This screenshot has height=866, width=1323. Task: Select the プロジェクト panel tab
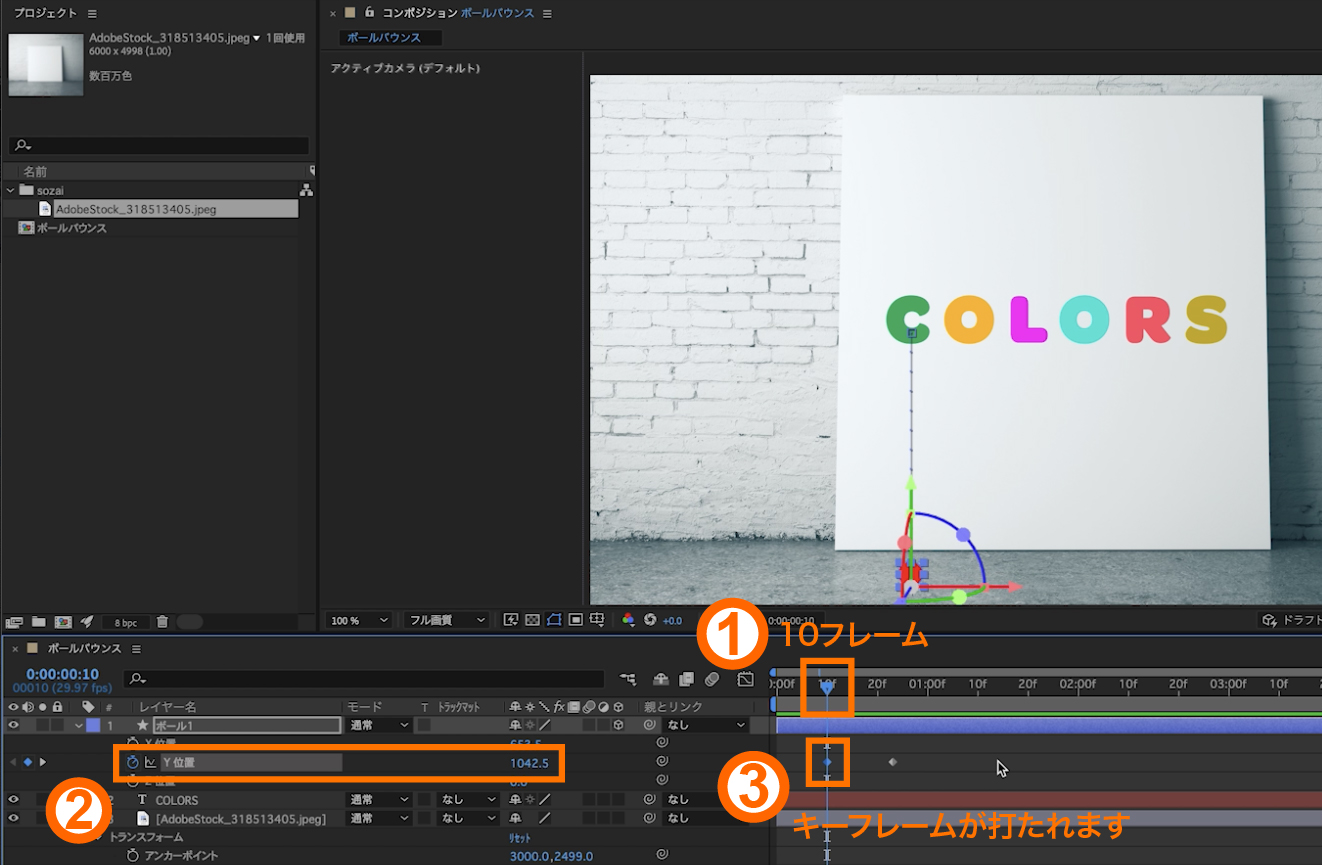click(45, 13)
